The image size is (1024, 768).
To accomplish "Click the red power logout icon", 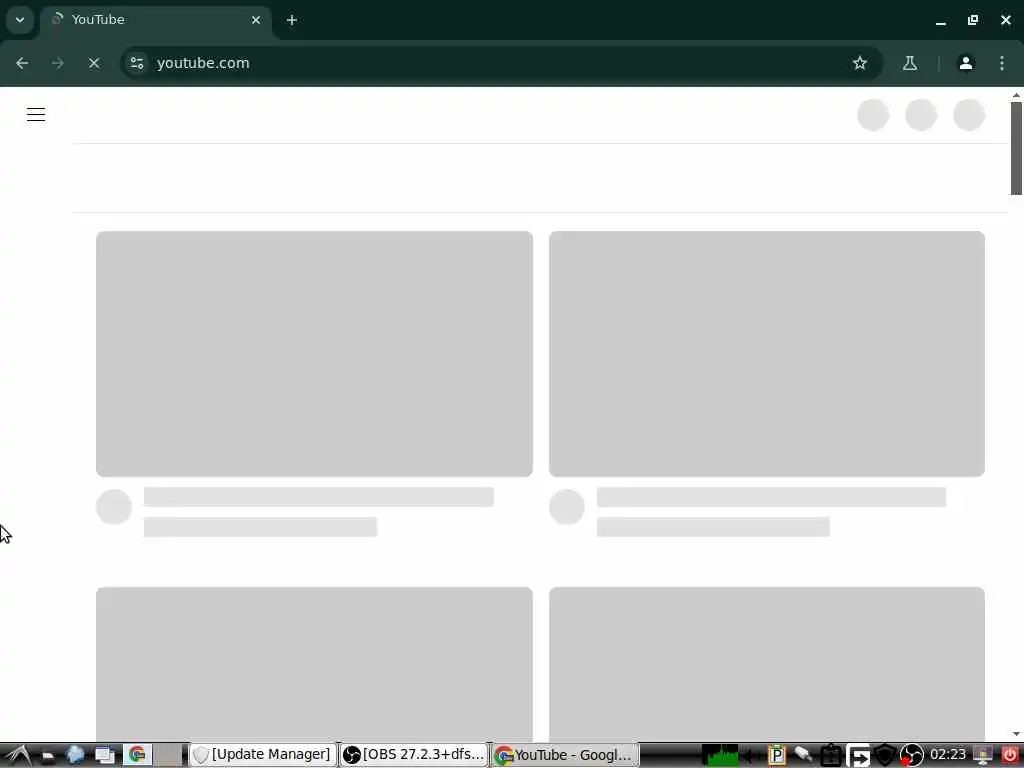I will point(1010,755).
